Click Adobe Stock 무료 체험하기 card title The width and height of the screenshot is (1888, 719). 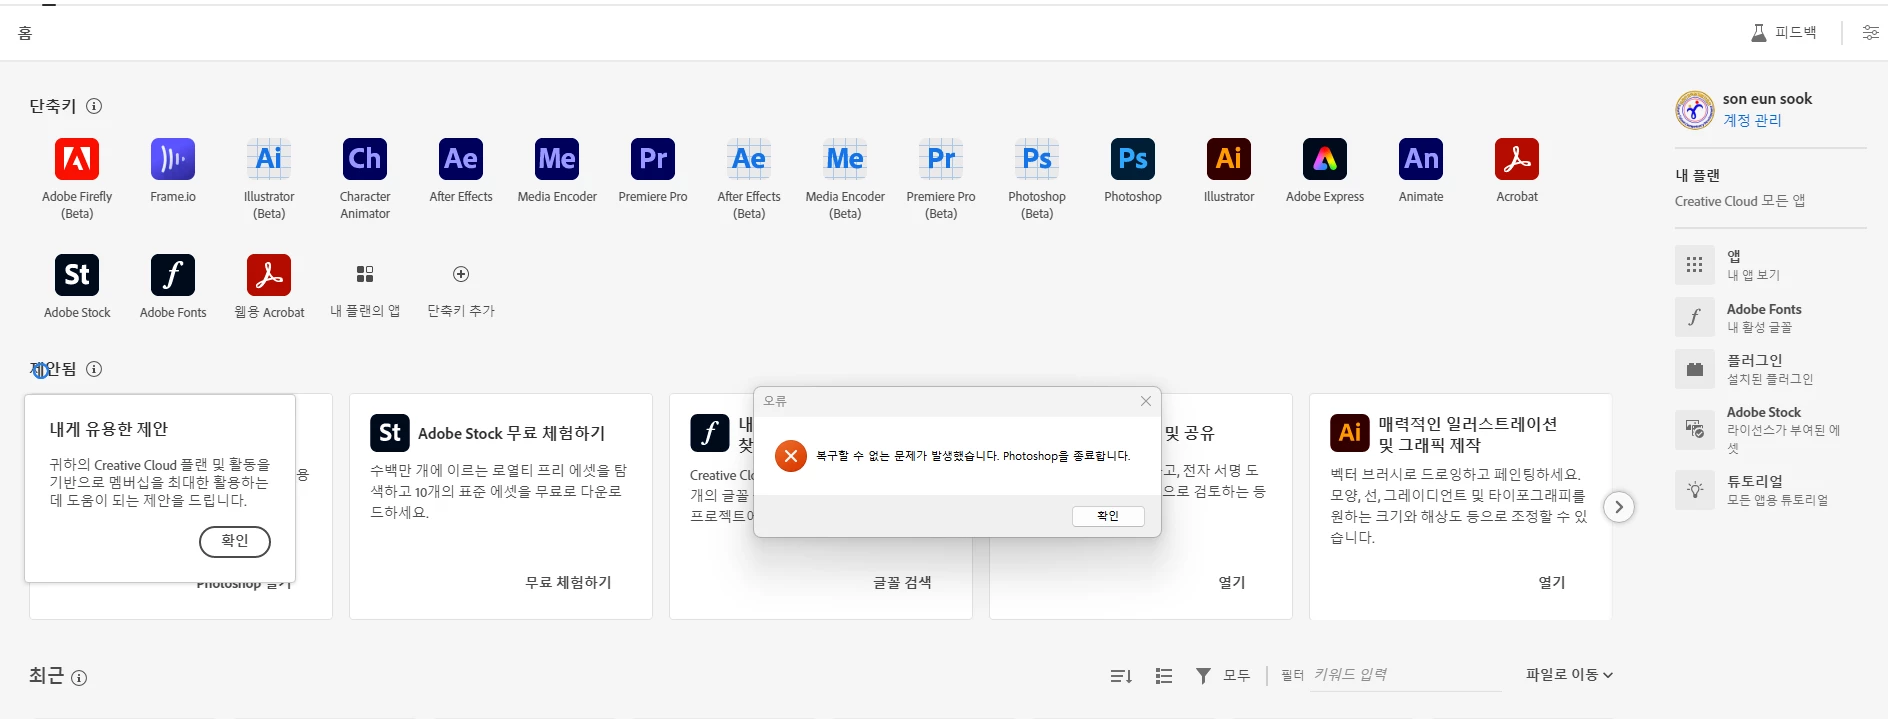click(511, 433)
